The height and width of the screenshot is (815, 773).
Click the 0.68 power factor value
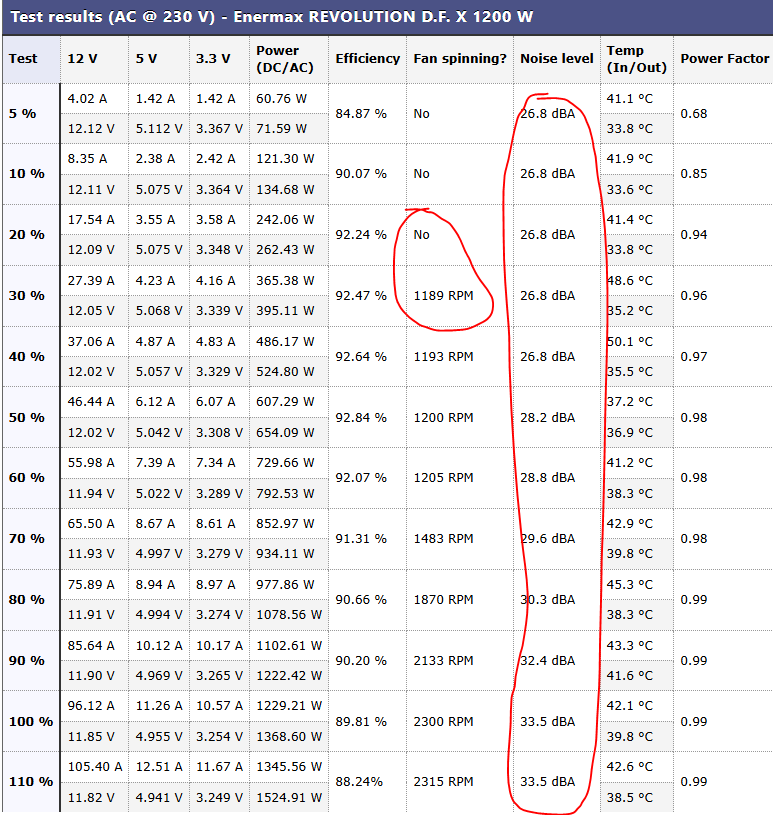pos(694,114)
